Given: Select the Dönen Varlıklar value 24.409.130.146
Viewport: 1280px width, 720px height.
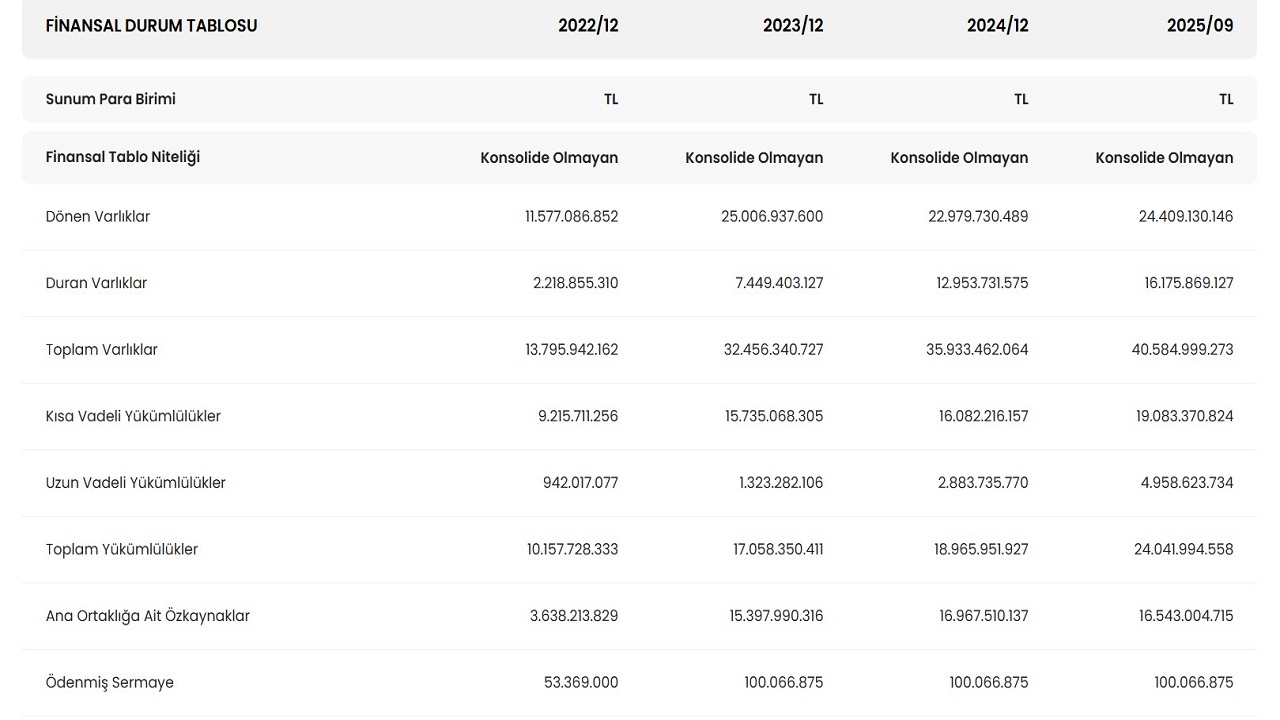Looking at the screenshot, I should pyautogui.click(x=1185, y=217).
